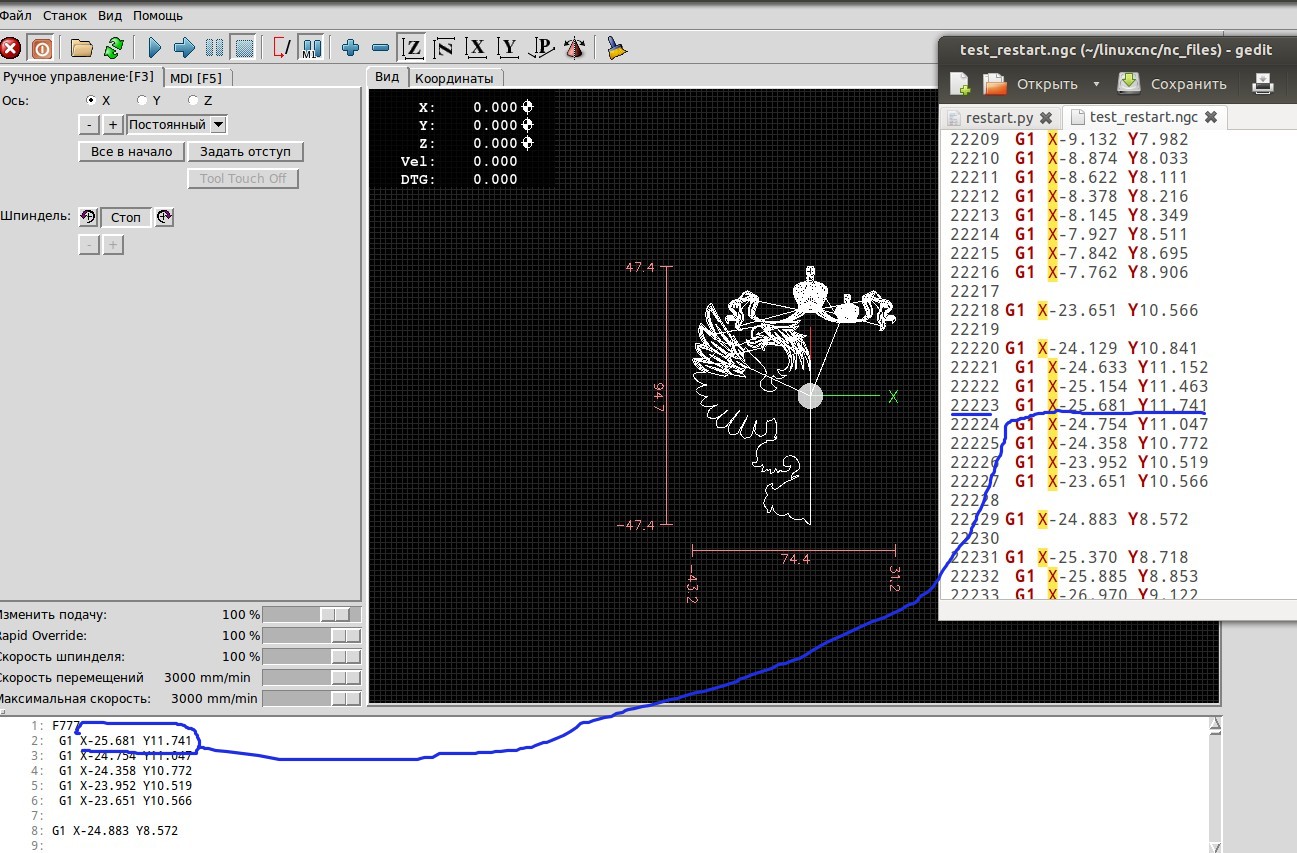Toggle the red Emergency Stop toolbar button
Screen dimensions: 1297x853
11,47
